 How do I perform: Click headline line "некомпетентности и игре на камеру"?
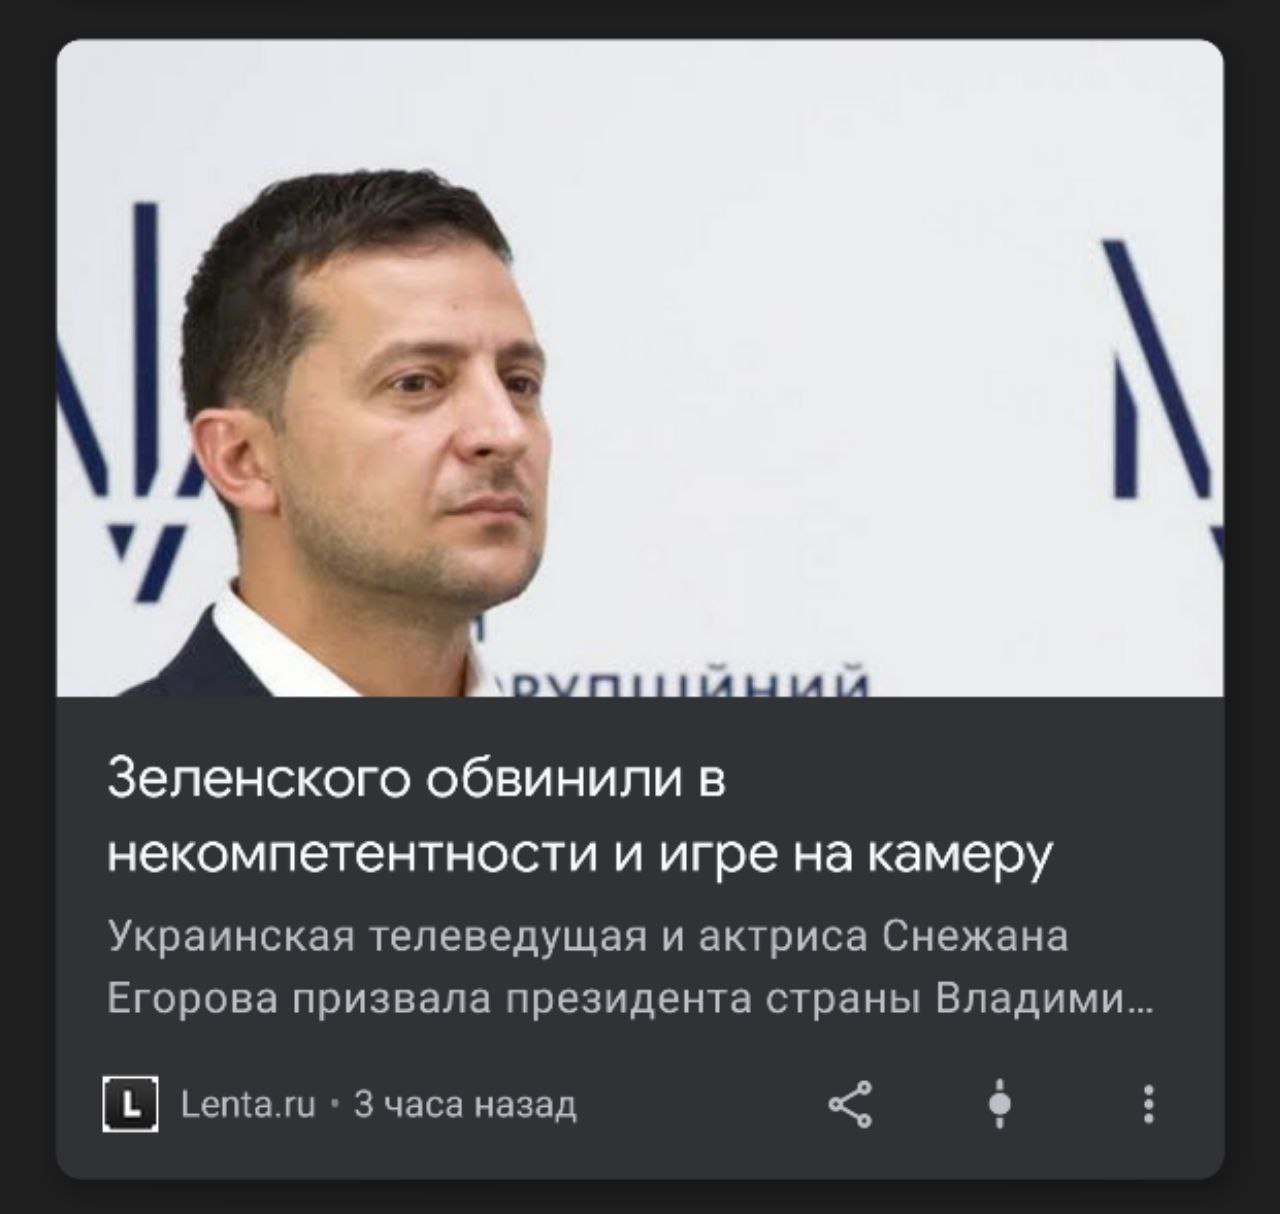(580, 857)
